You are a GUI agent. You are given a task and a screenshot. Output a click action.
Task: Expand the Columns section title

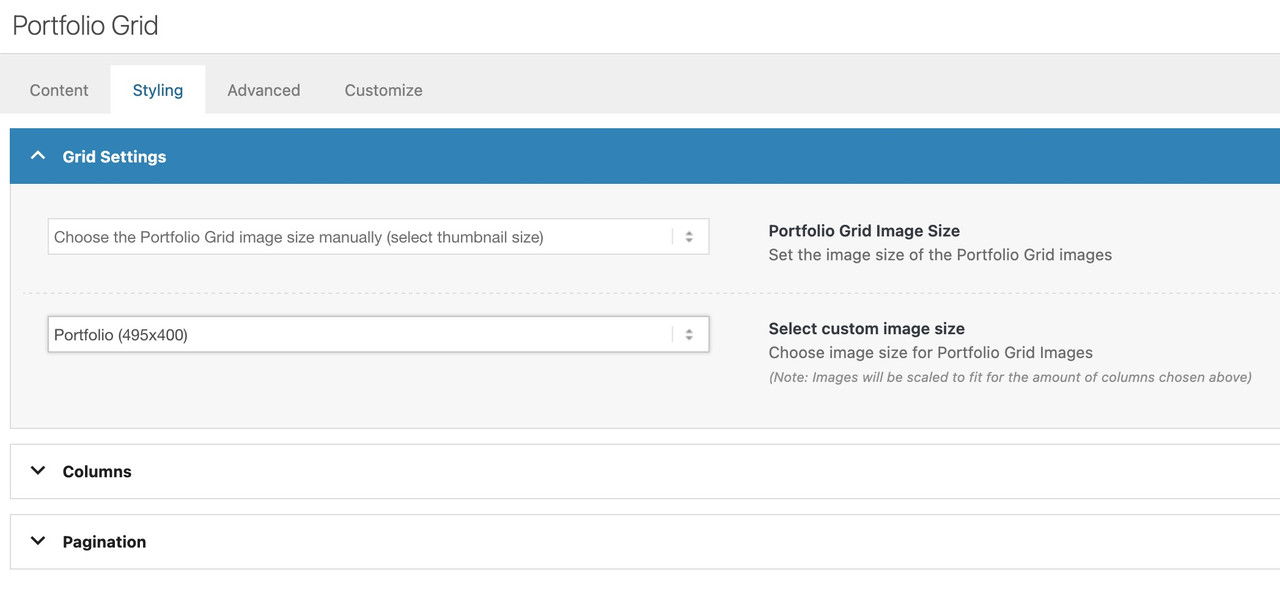pyautogui.click(x=97, y=472)
